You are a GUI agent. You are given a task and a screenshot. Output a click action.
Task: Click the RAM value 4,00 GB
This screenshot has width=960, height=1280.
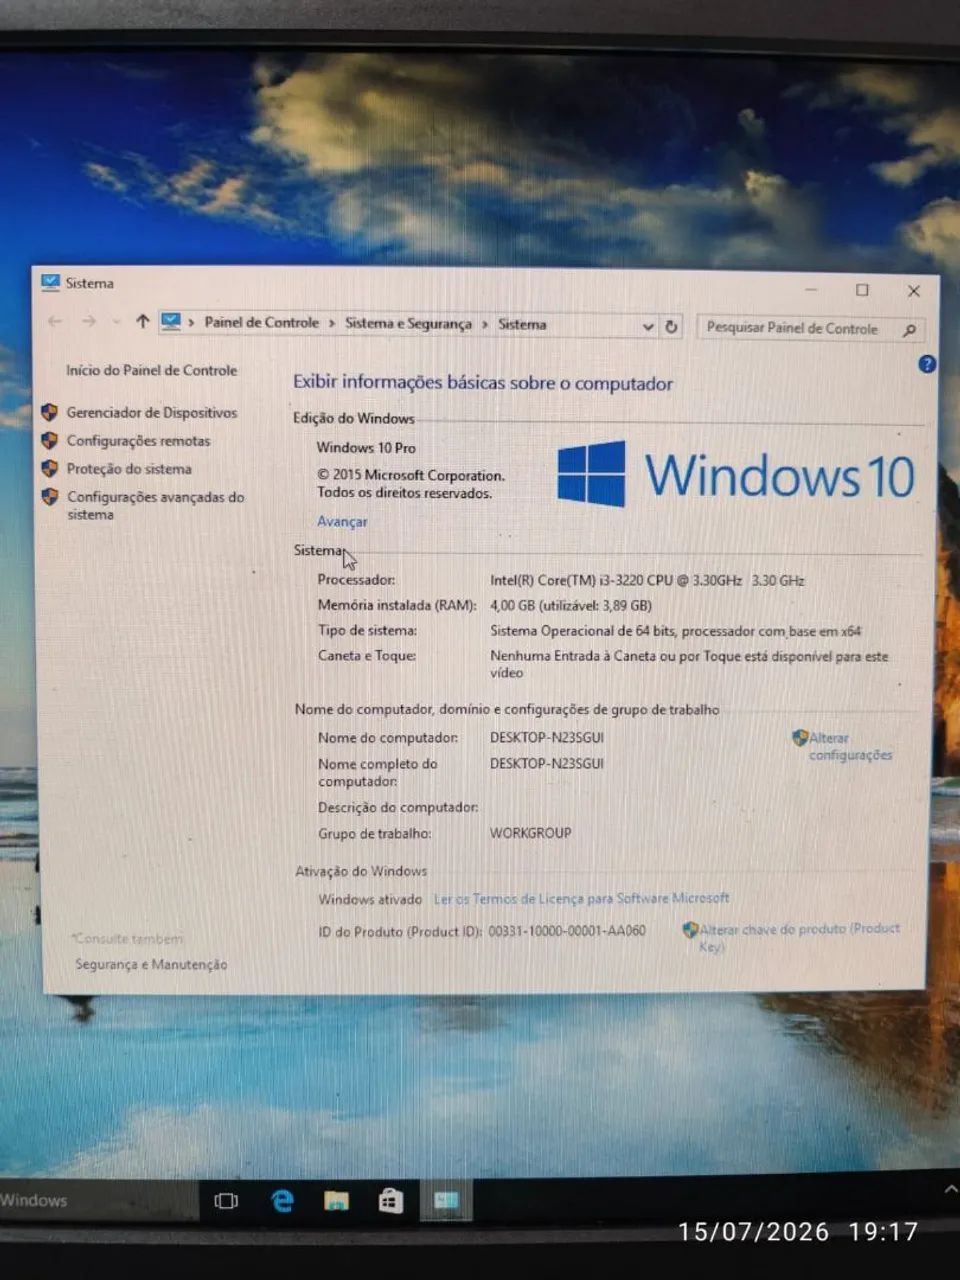pos(571,605)
